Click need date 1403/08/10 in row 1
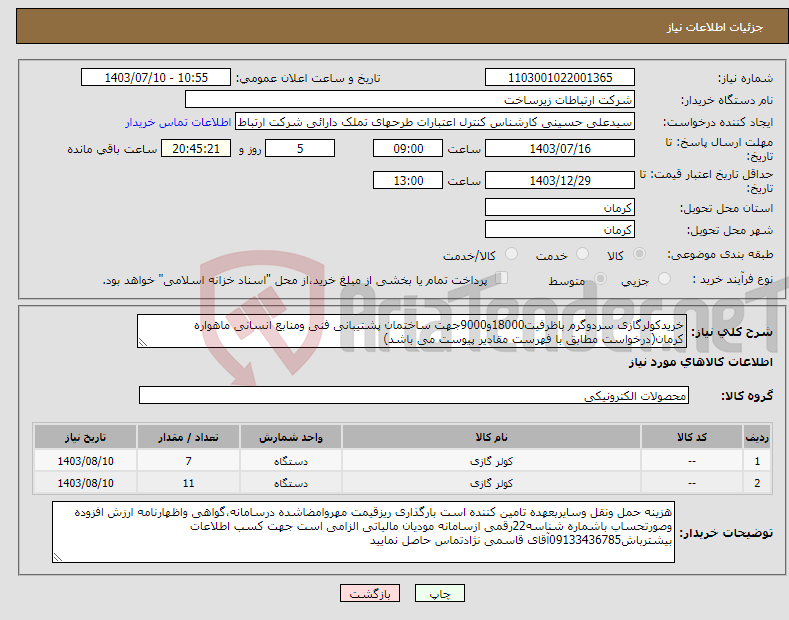 coord(86,461)
